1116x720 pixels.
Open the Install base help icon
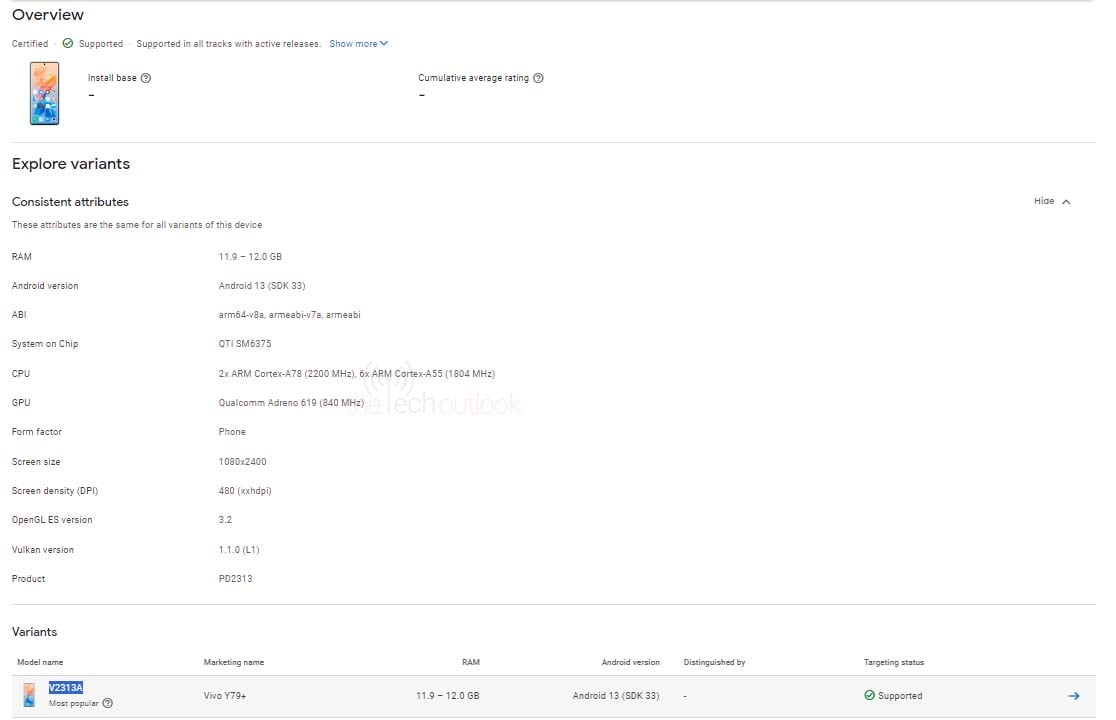click(146, 77)
